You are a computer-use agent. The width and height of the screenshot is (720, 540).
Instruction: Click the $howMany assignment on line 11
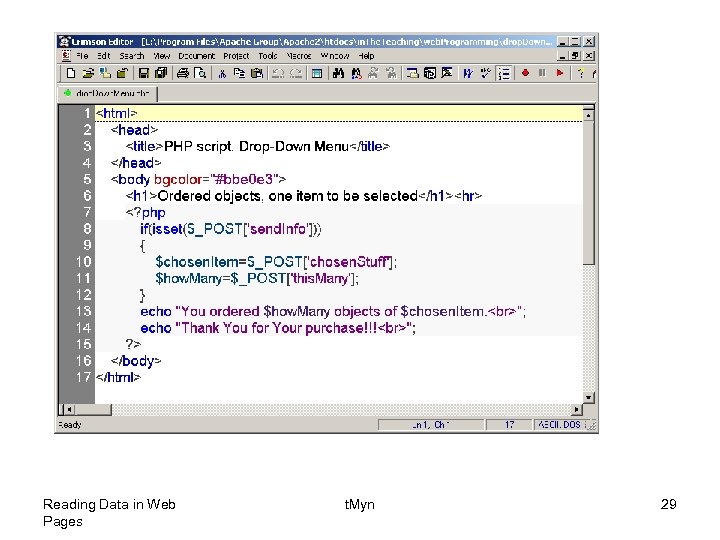click(257, 279)
